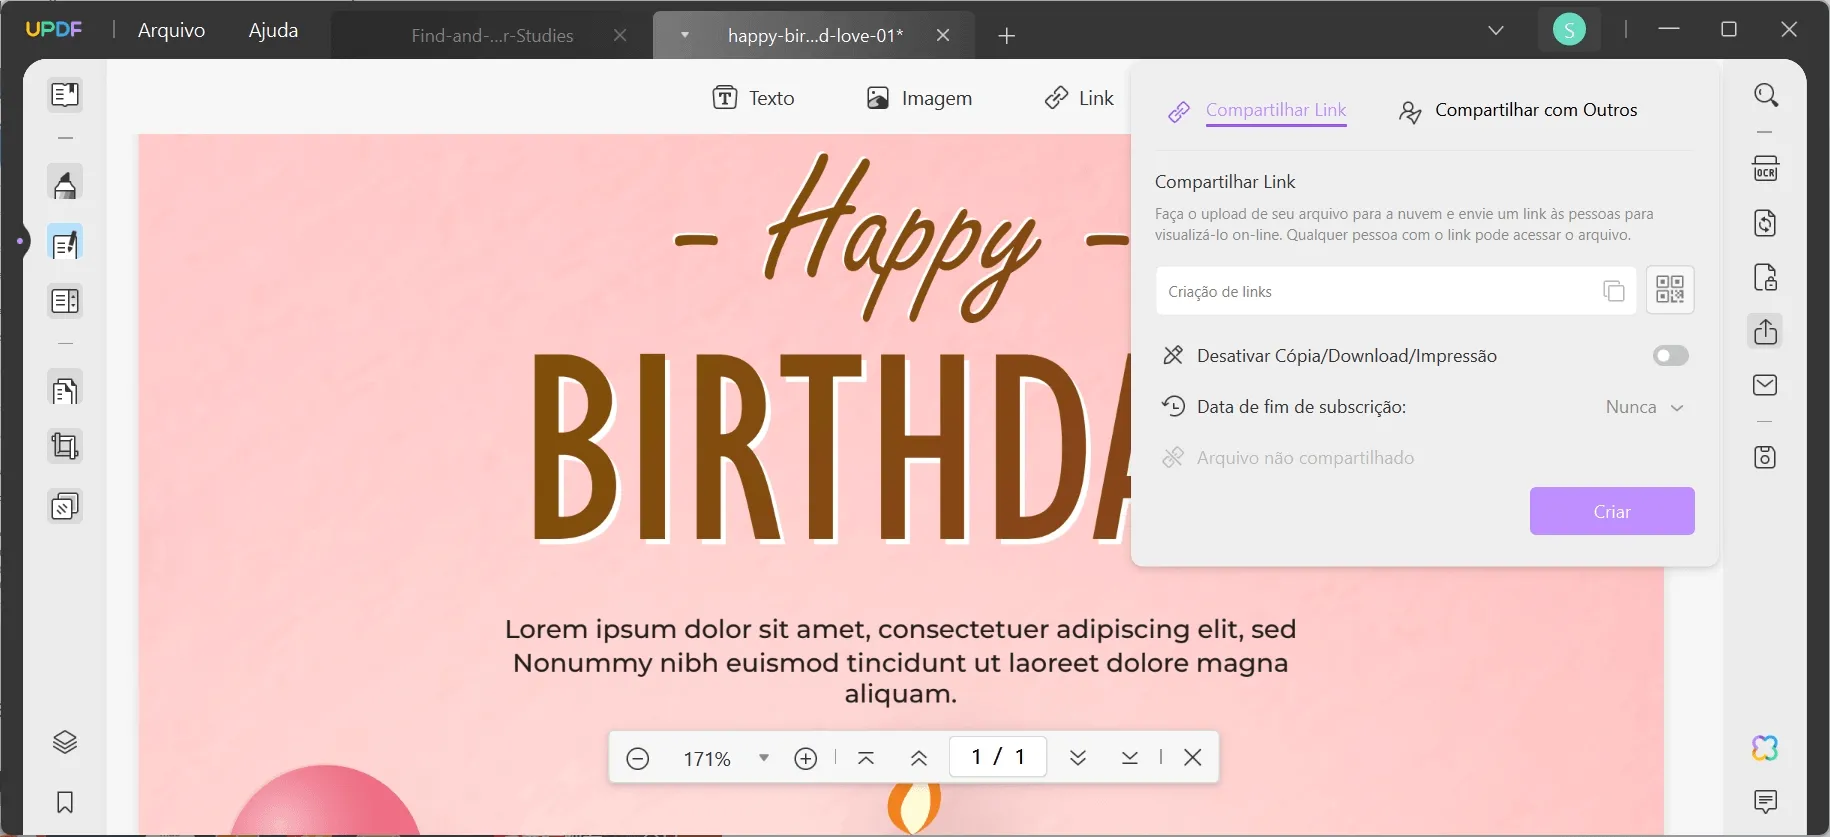The width and height of the screenshot is (1830, 837).
Task: Close the Find-and-...r-Studies tab
Action: pyautogui.click(x=620, y=35)
